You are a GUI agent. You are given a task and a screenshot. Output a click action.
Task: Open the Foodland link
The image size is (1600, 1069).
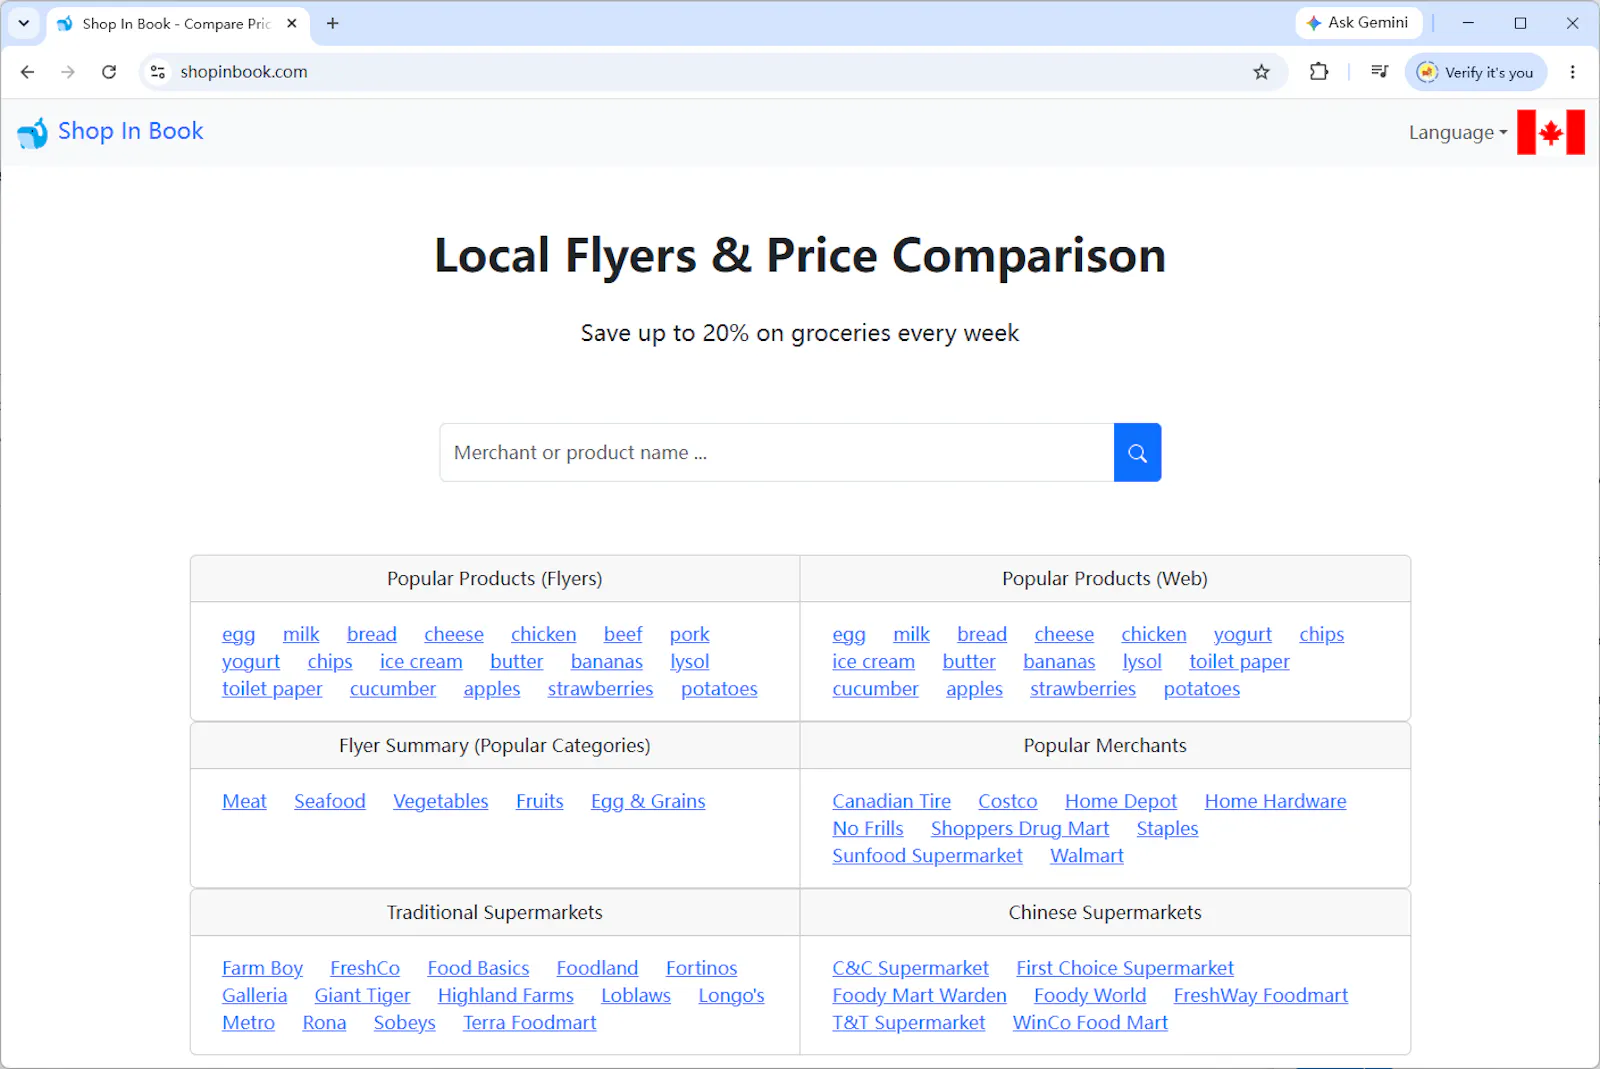pos(597,968)
